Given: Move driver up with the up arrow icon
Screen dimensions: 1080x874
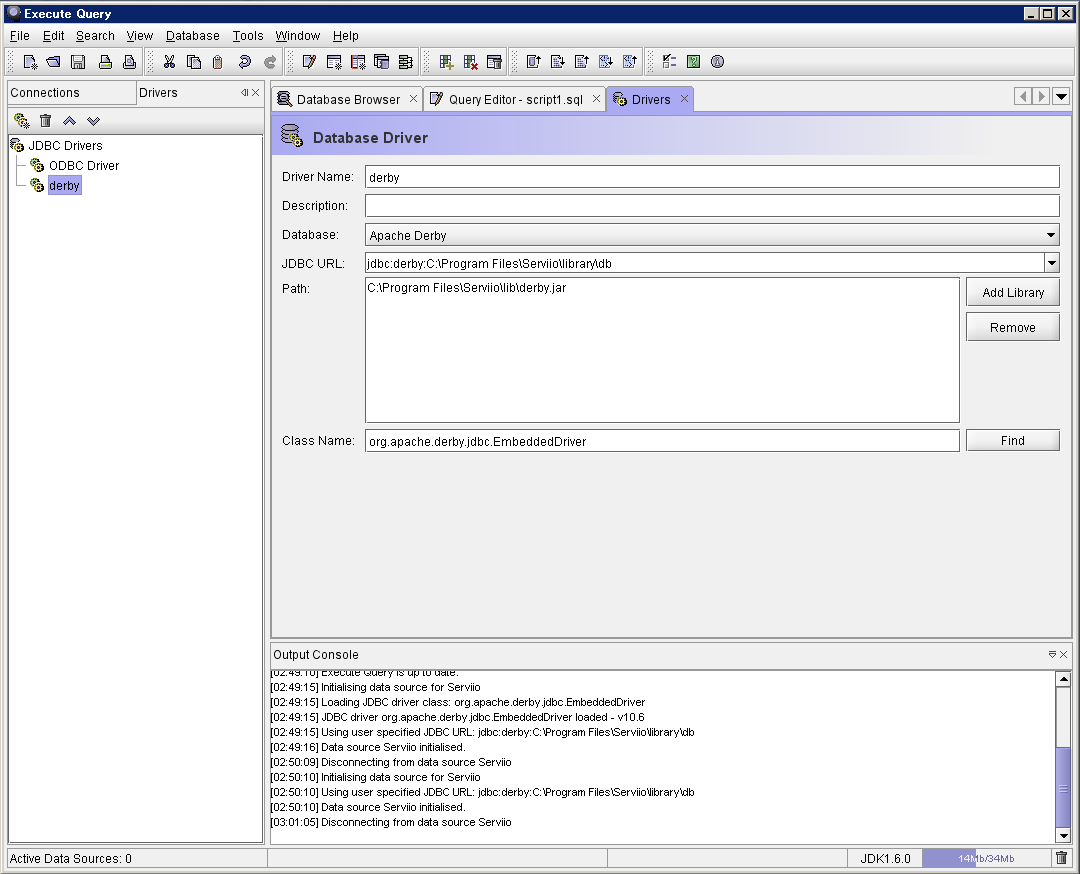Looking at the screenshot, I should 69,121.
